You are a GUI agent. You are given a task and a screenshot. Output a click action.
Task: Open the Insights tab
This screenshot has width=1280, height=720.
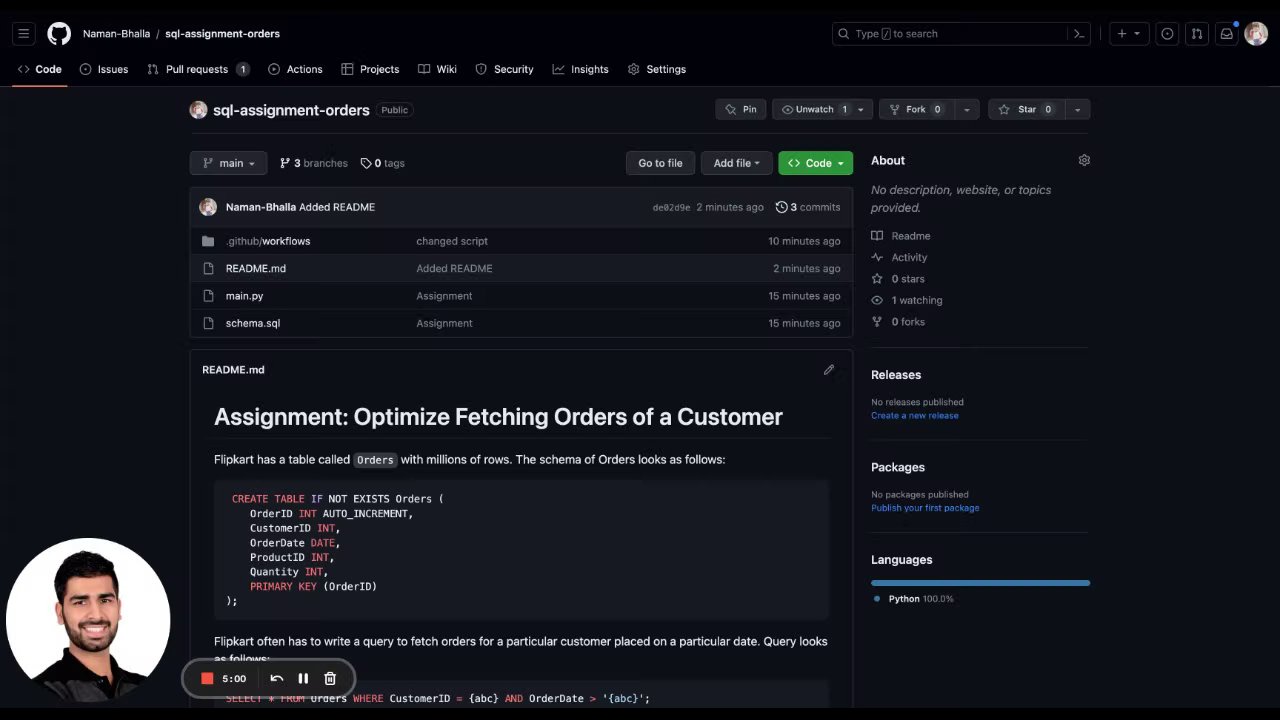(x=580, y=69)
